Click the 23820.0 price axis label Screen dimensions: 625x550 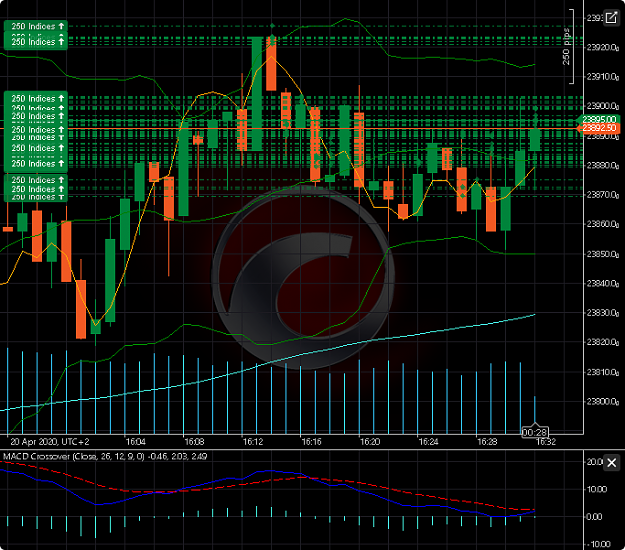coord(603,342)
